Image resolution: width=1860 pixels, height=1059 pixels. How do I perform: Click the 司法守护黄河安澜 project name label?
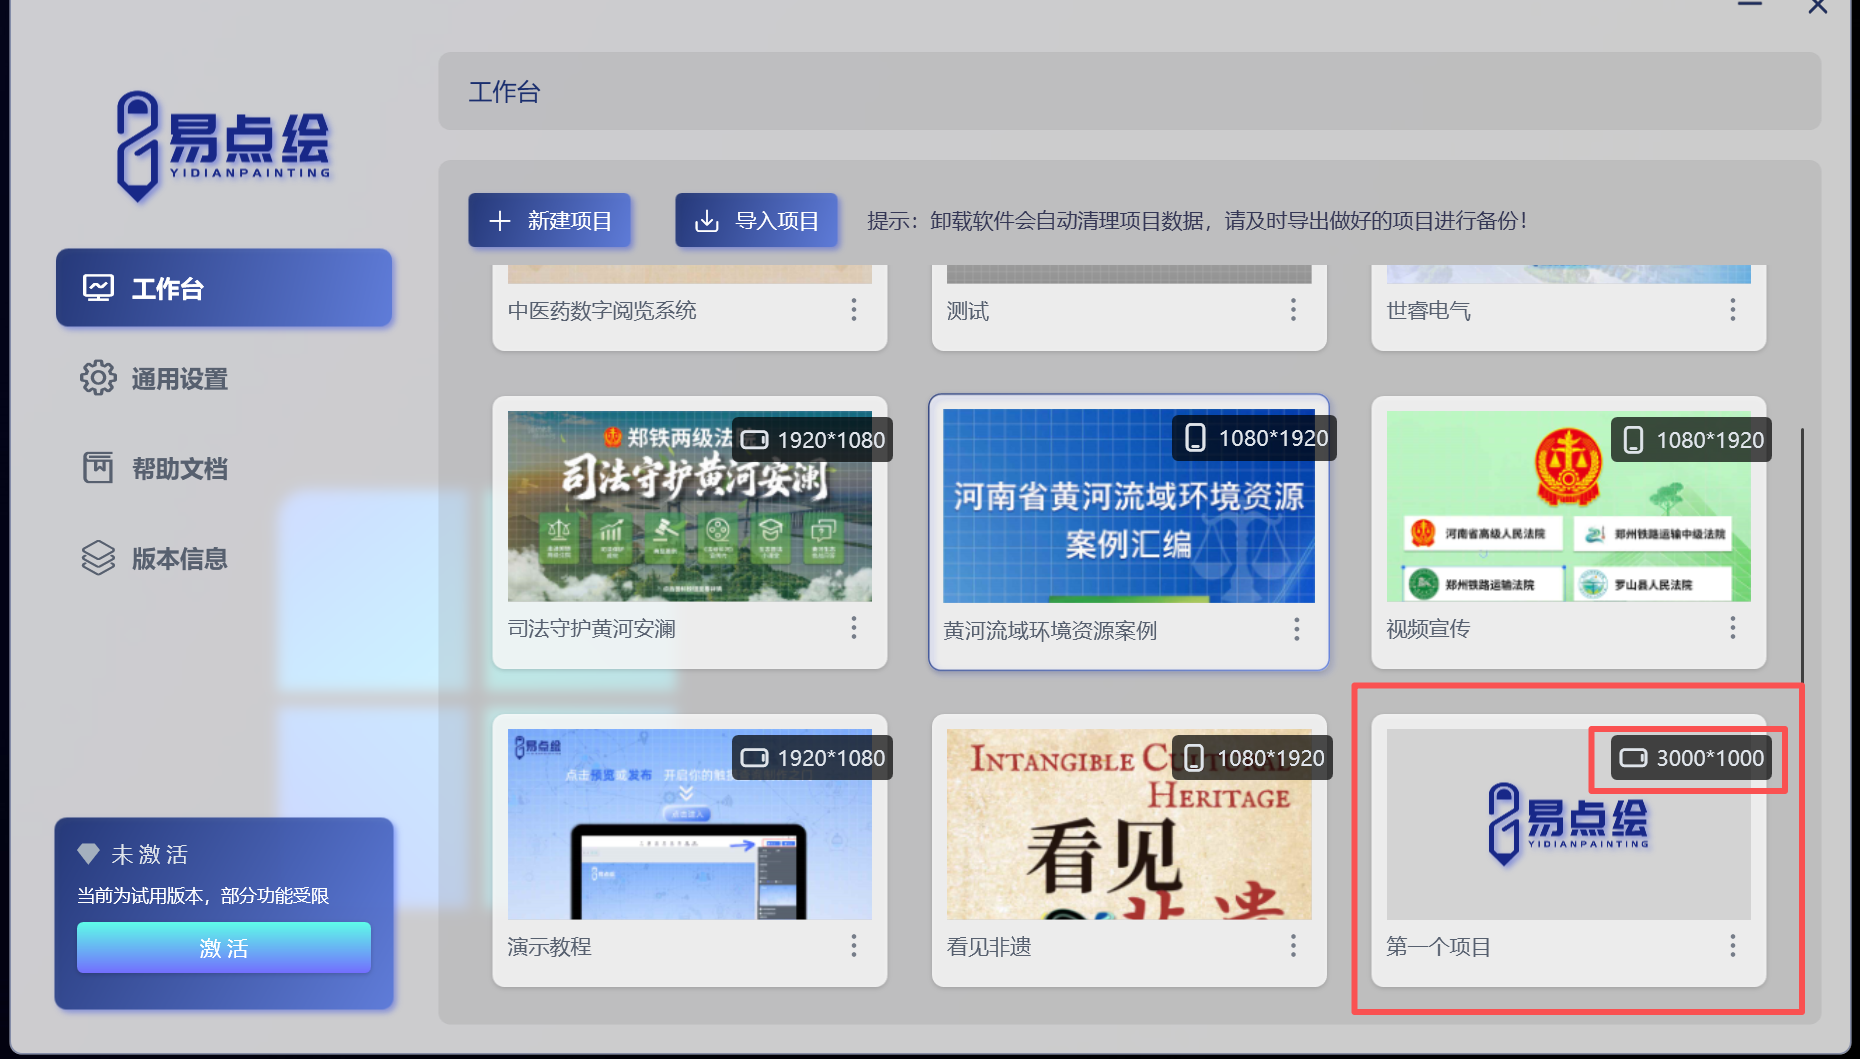pyautogui.click(x=592, y=629)
